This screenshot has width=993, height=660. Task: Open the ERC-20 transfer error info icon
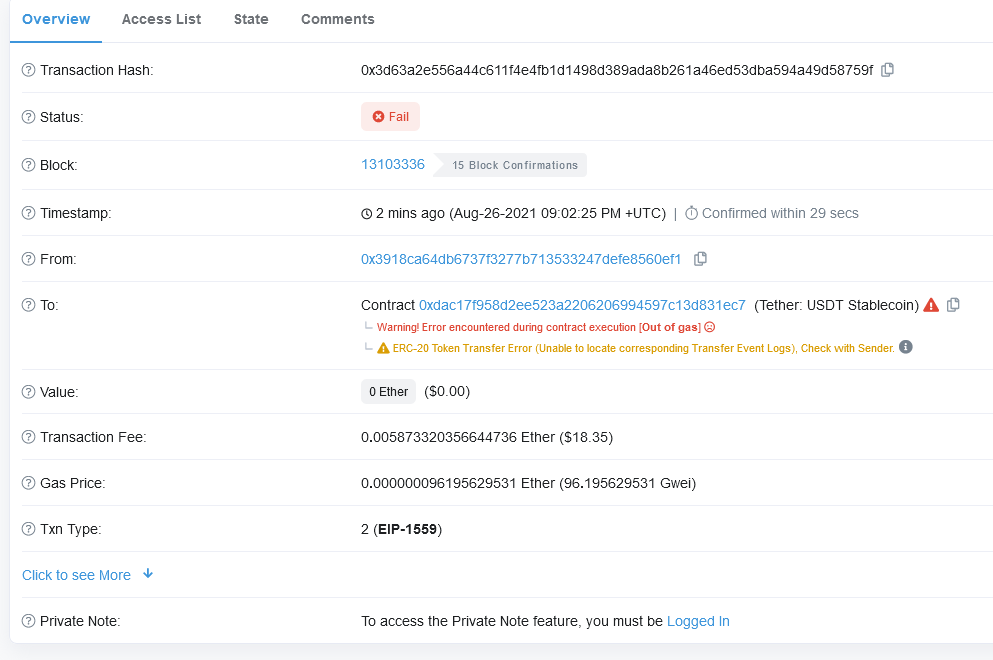tap(906, 347)
